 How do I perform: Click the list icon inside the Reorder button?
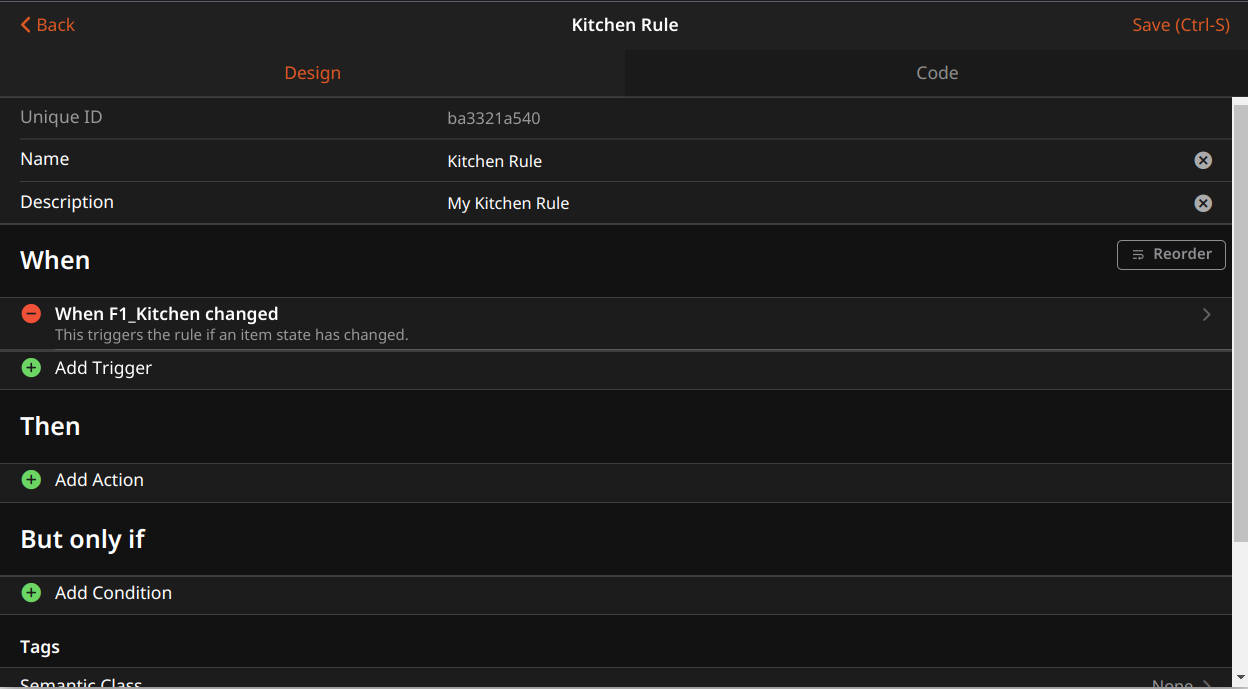1138,254
